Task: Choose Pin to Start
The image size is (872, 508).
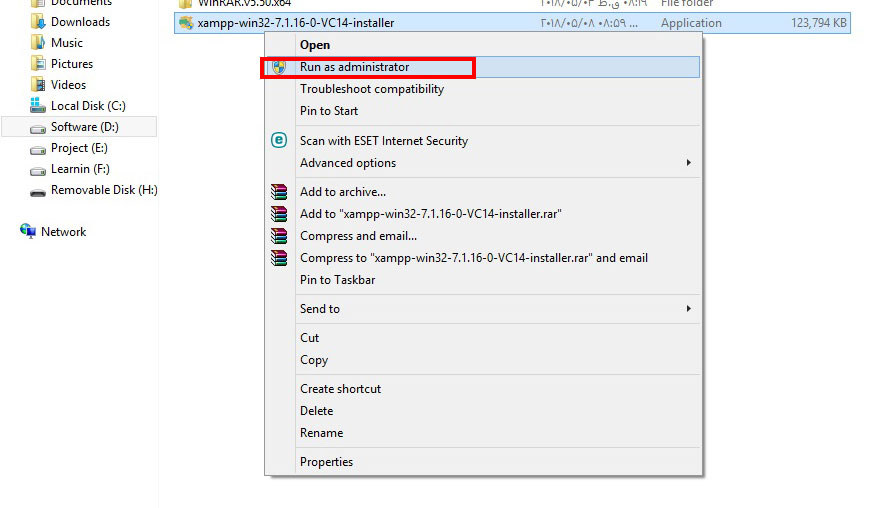Action: [329, 111]
